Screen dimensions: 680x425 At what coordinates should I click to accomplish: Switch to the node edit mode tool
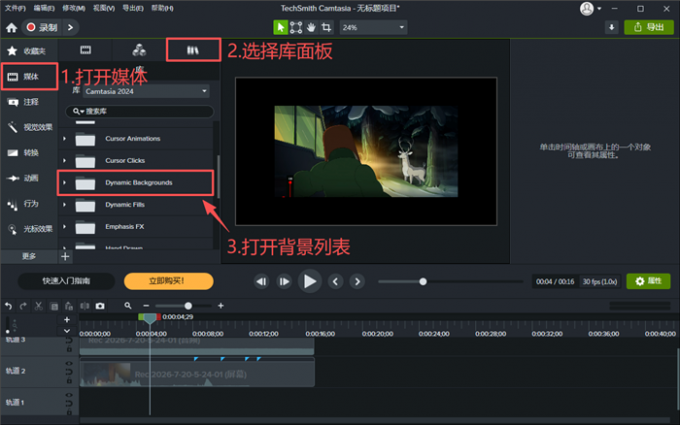tap(296, 27)
